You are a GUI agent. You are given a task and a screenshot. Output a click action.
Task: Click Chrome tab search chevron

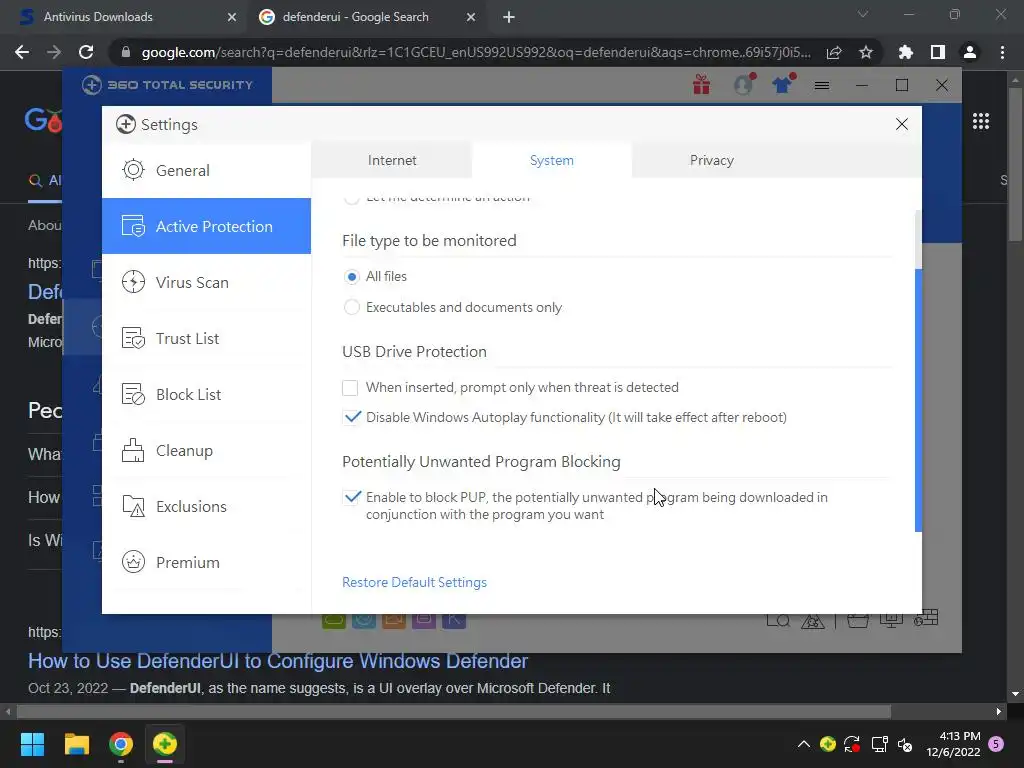863,14
